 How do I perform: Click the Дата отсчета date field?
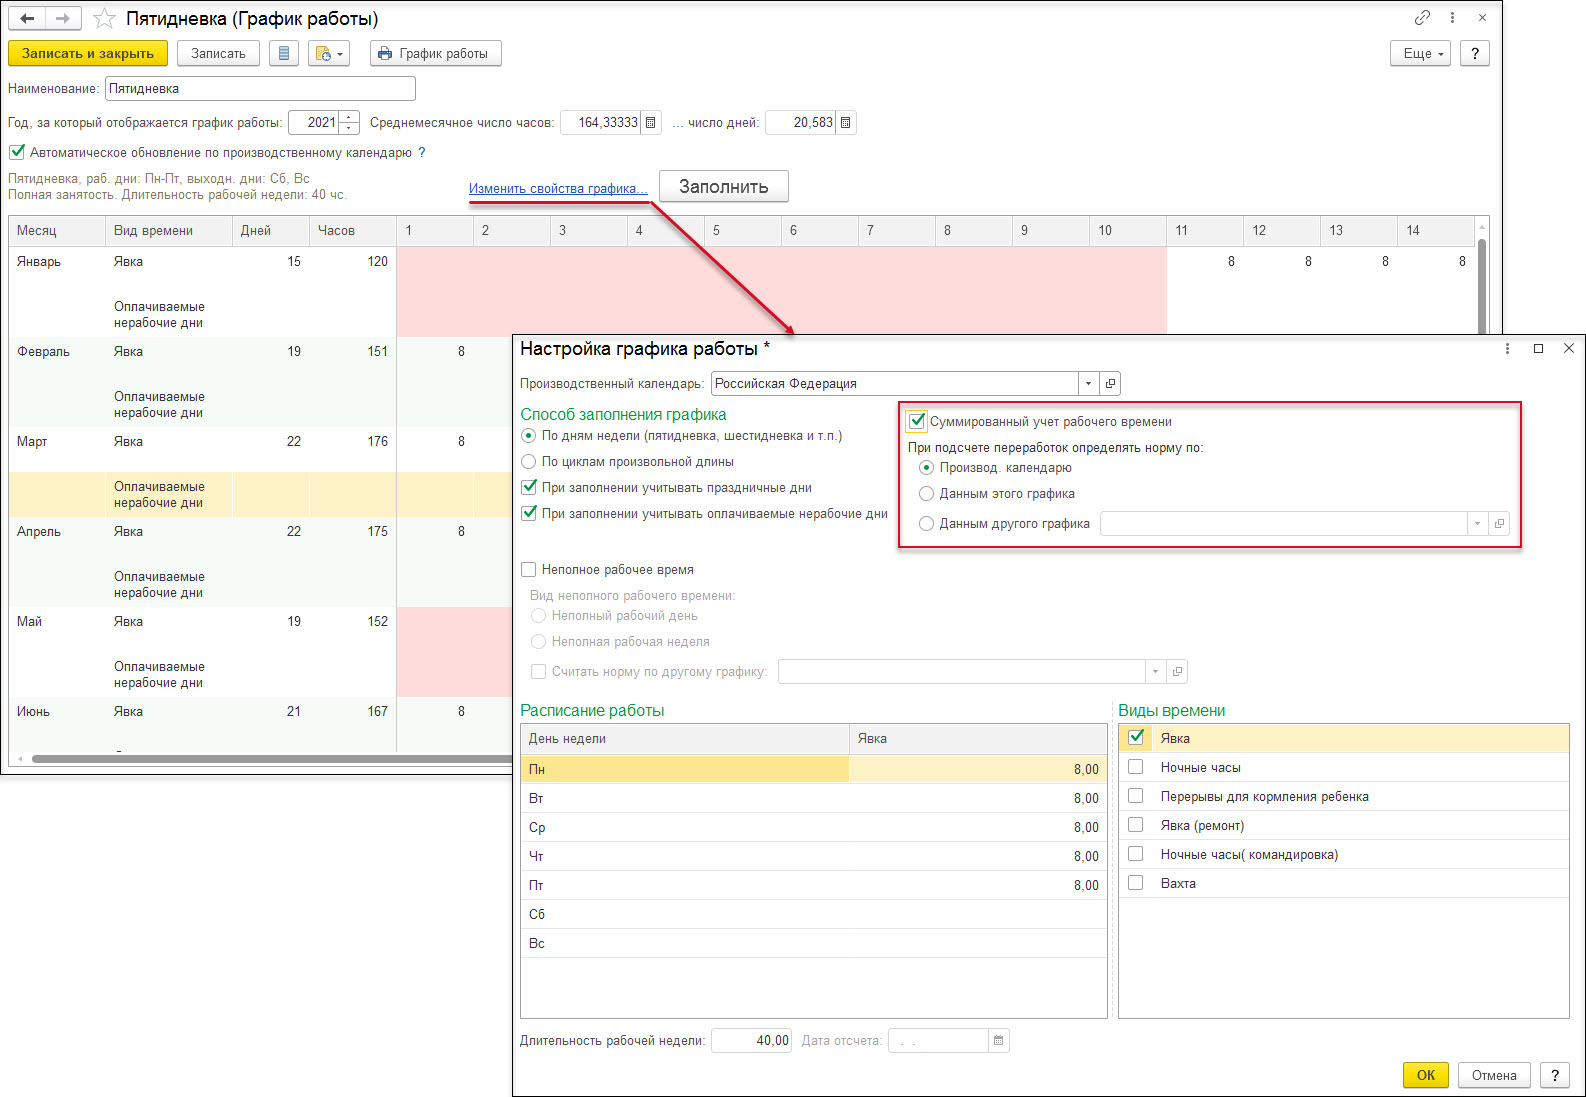938,1041
